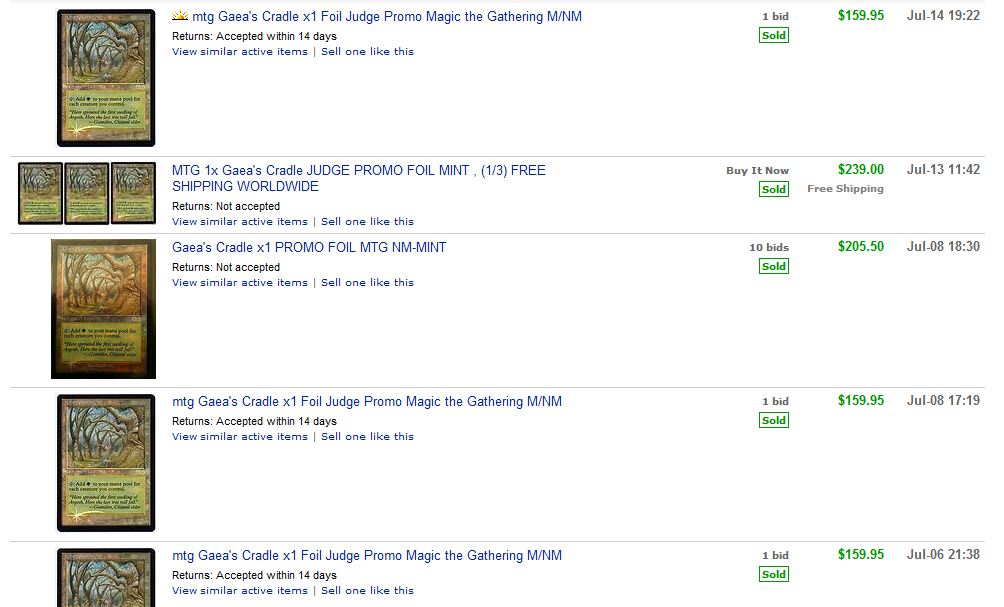The width and height of the screenshot is (1004, 607).
Task: Click the Sold badge on the $239.00 listing
Action: 774,189
